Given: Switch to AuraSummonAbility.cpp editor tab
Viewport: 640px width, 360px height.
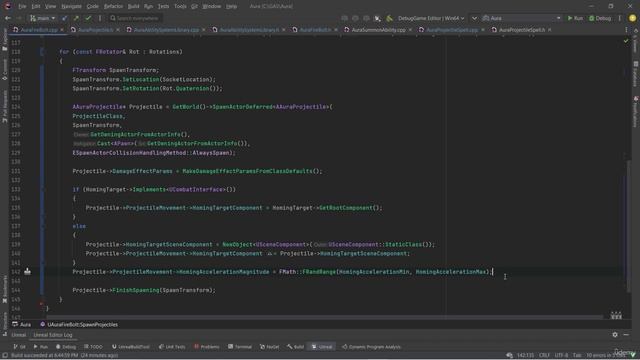Looking at the screenshot, I should point(378,30).
